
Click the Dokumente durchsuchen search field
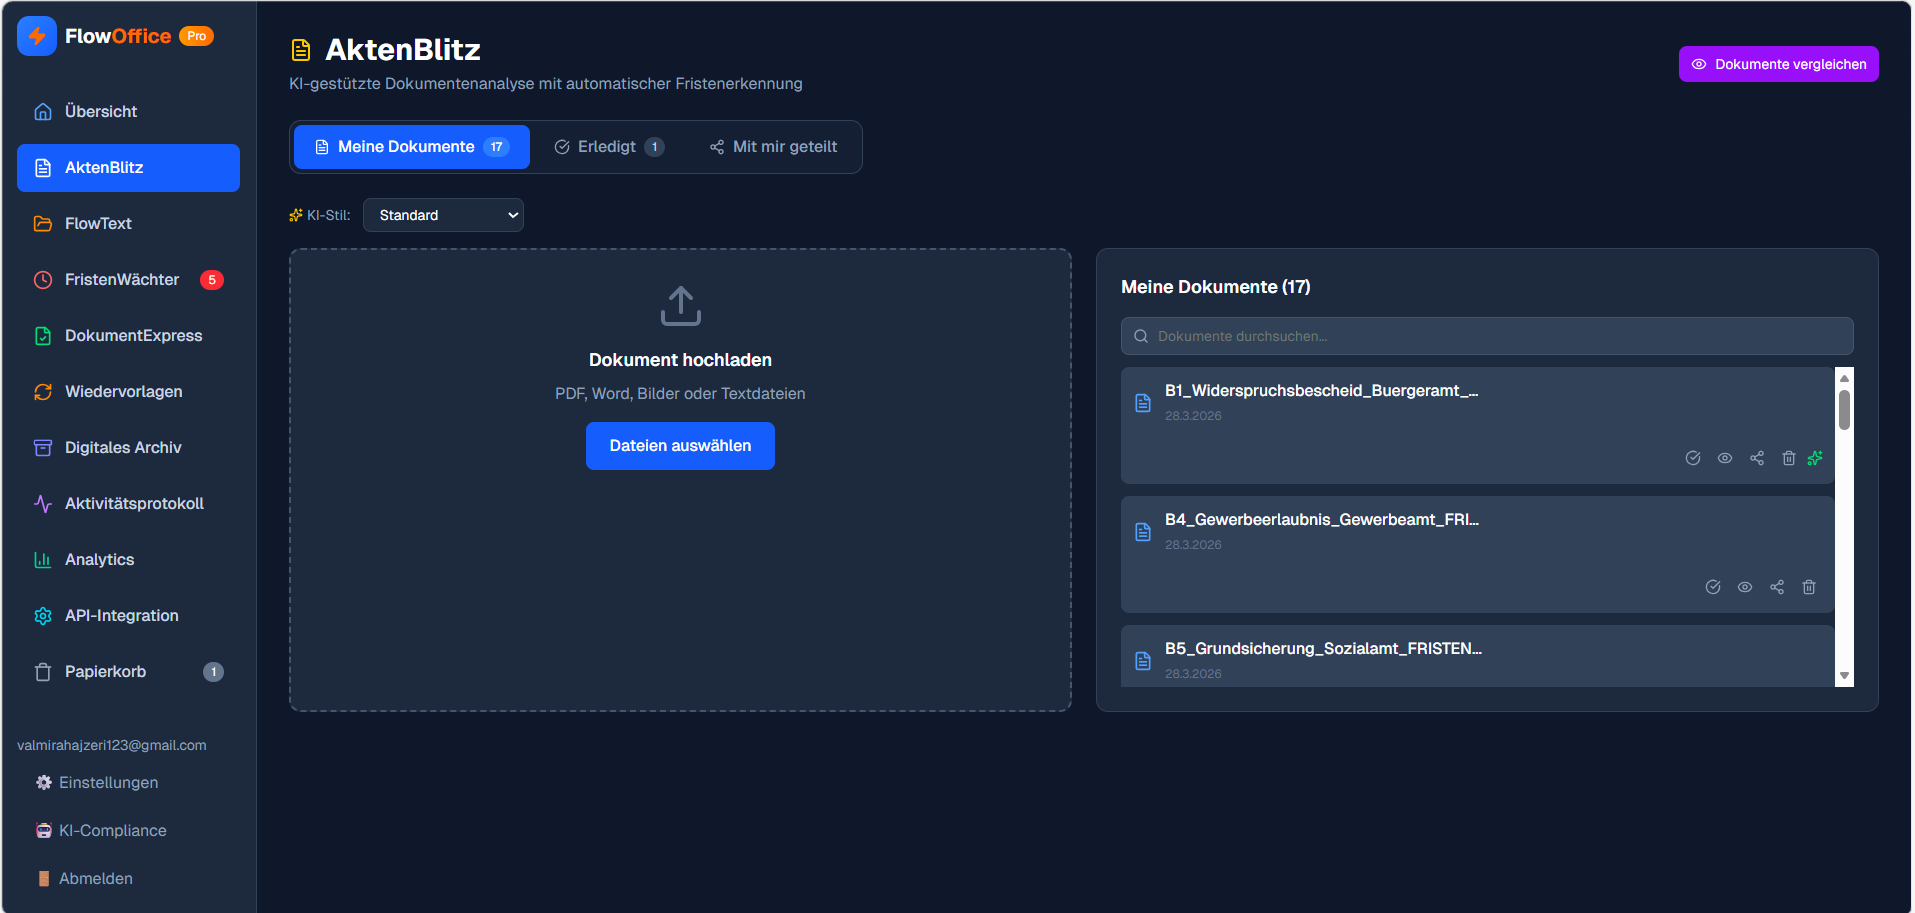point(1486,336)
